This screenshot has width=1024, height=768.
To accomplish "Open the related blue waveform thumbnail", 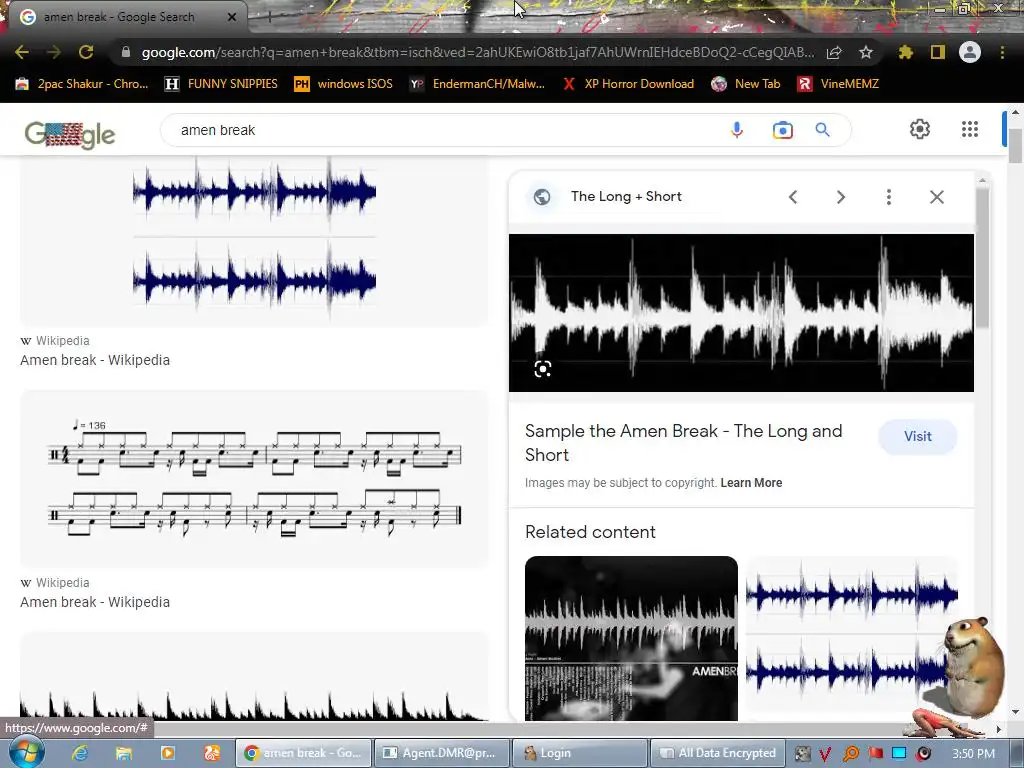I will [851, 633].
